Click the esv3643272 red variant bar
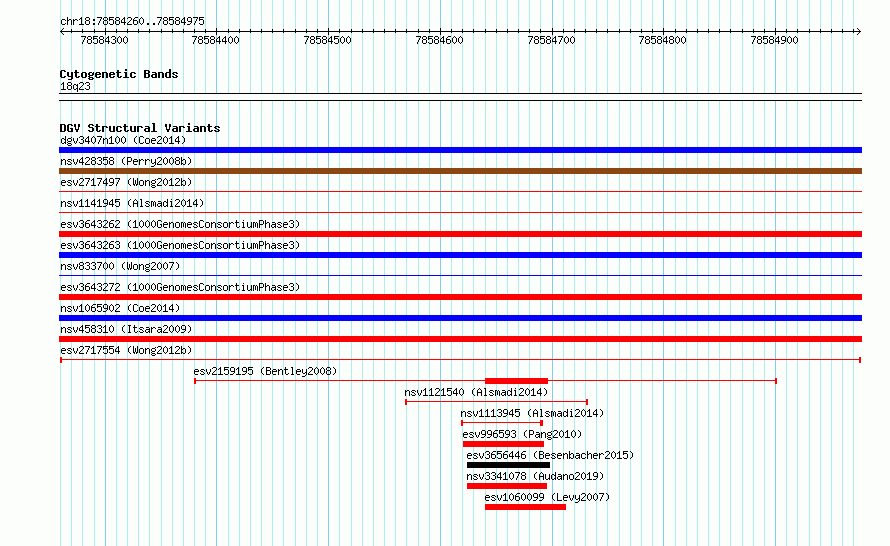Viewport: 890px width, 546px height. pos(460,297)
